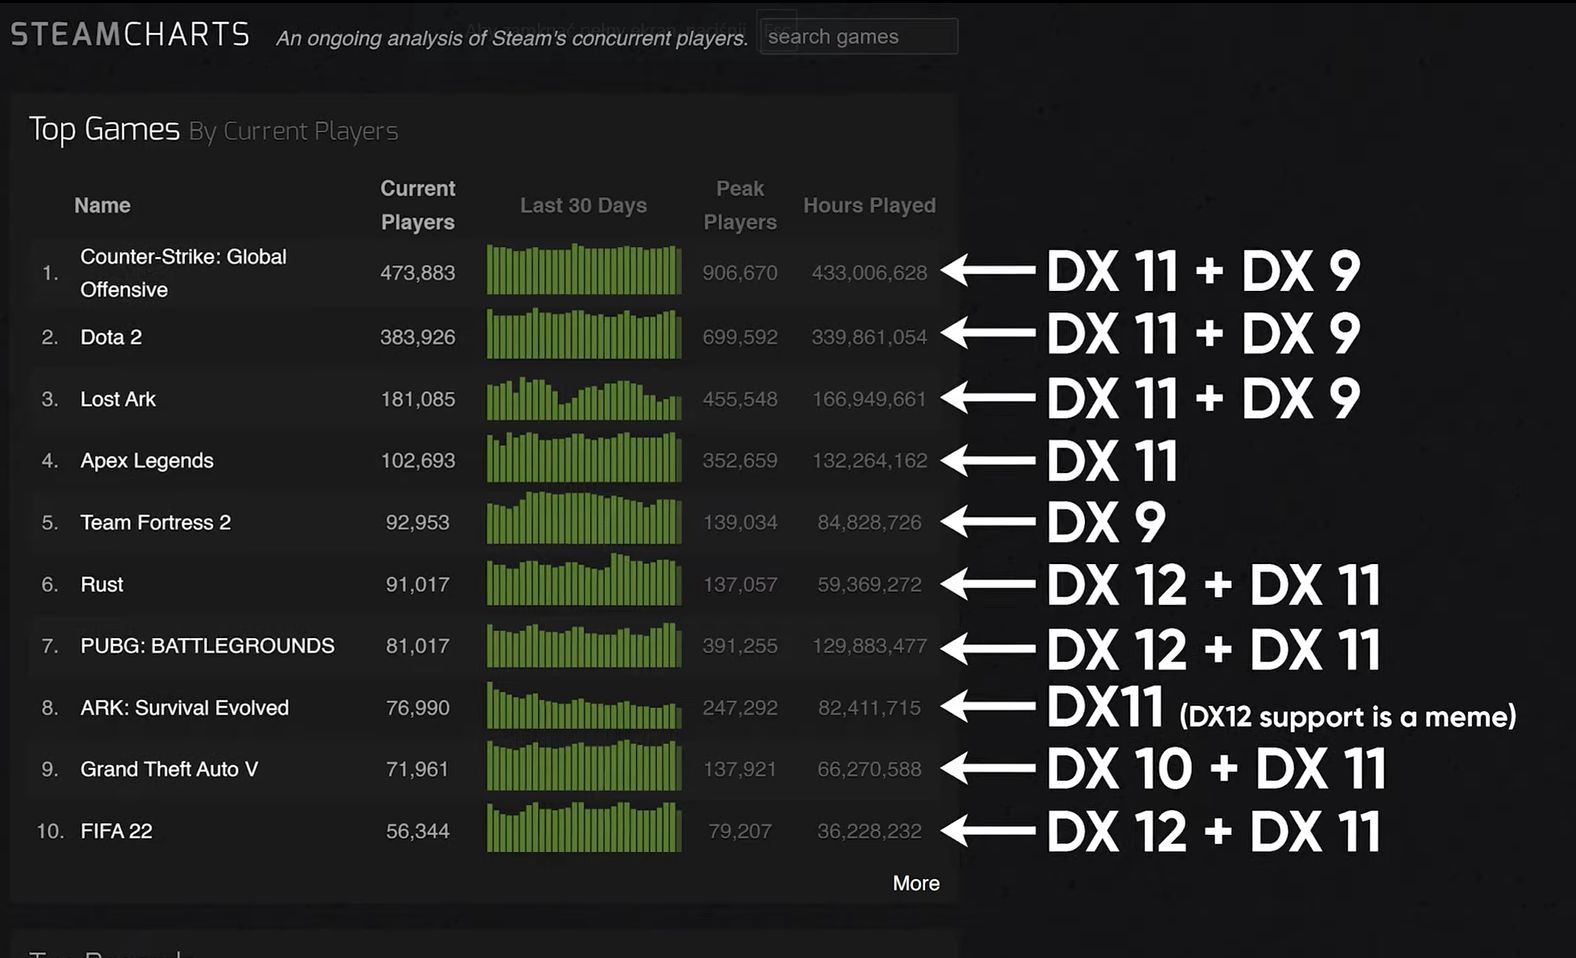Select hours played value 84,828,726

870,523
